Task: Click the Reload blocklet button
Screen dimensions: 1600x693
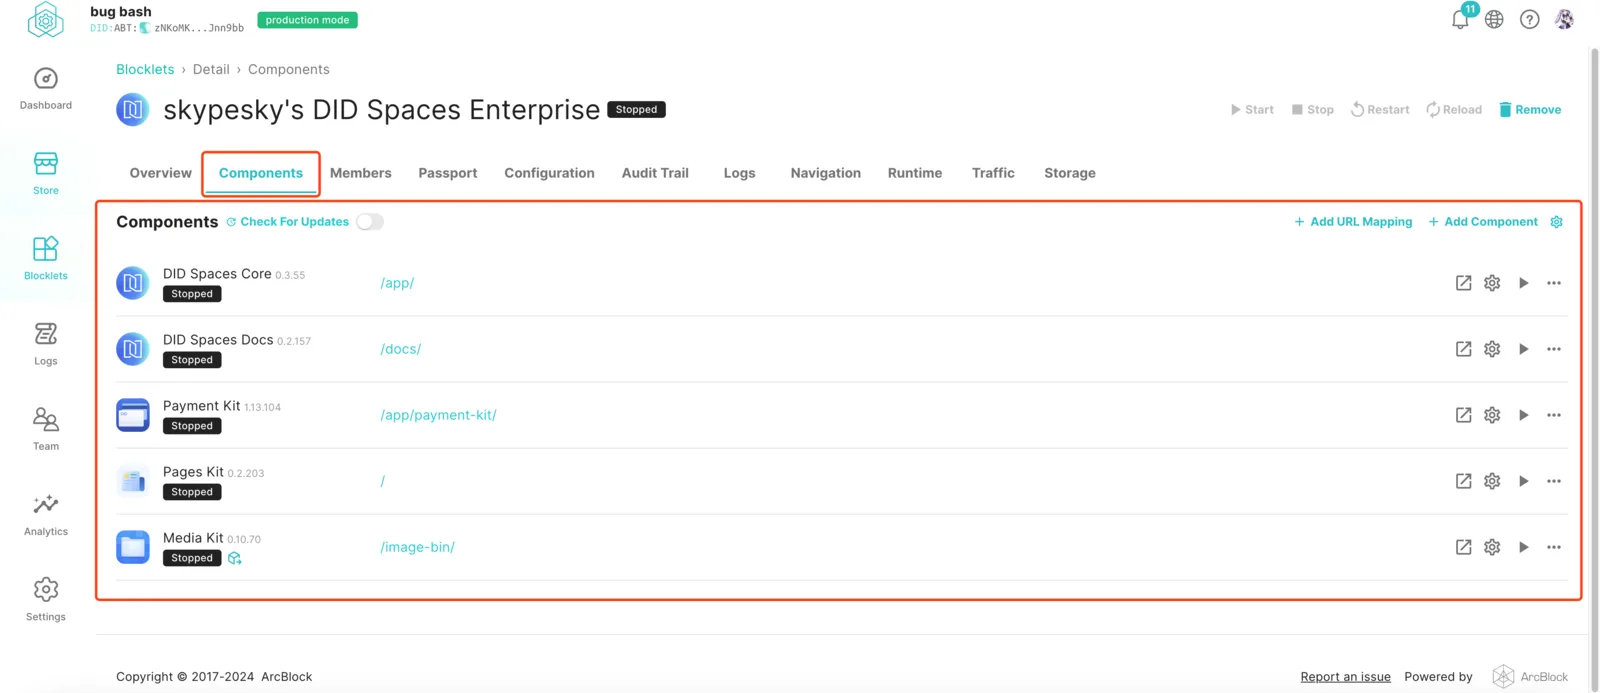Action: pyautogui.click(x=1454, y=110)
